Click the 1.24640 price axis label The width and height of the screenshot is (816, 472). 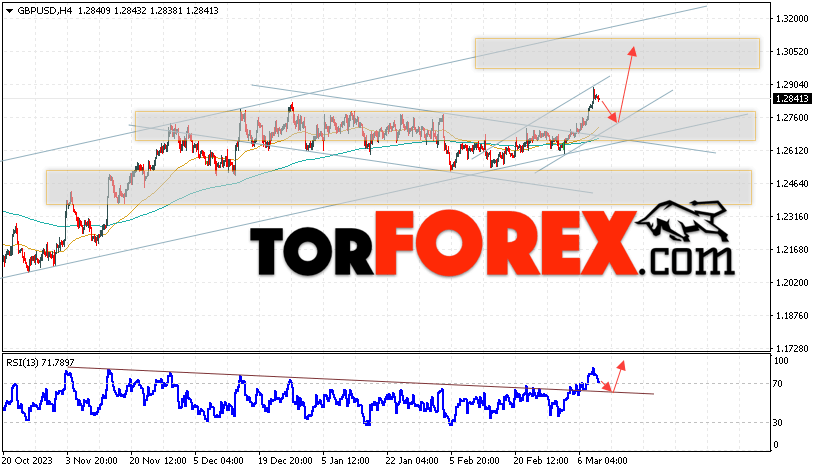792,183
